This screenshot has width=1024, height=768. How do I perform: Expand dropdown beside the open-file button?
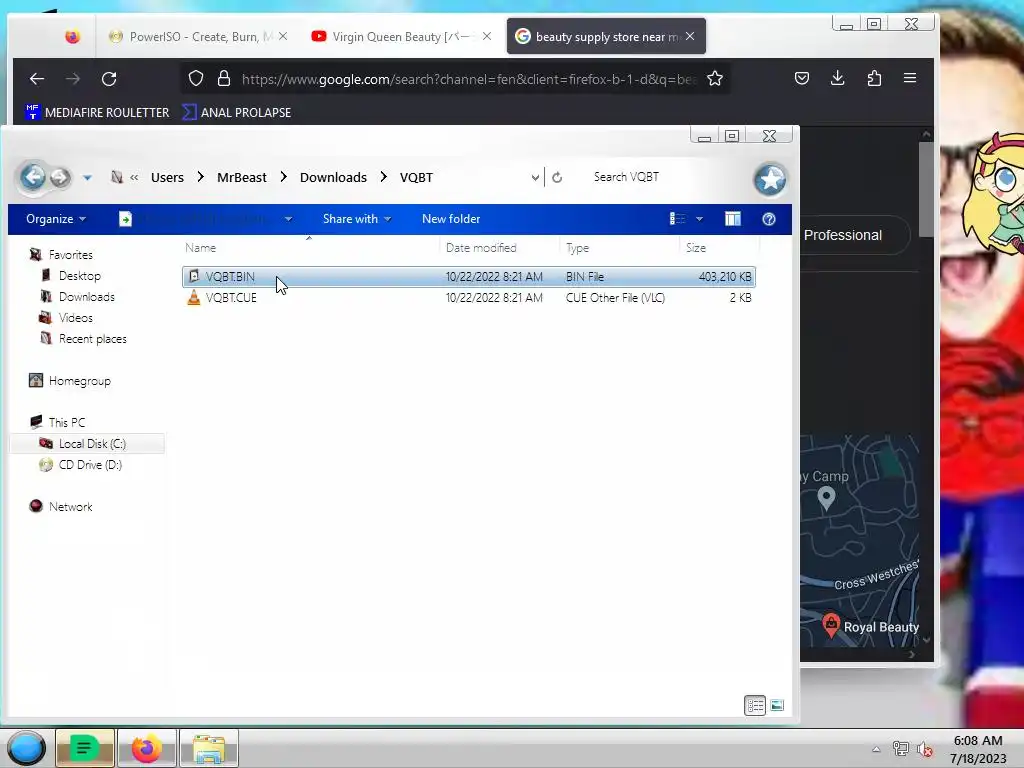pyautogui.click(x=288, y=219)
